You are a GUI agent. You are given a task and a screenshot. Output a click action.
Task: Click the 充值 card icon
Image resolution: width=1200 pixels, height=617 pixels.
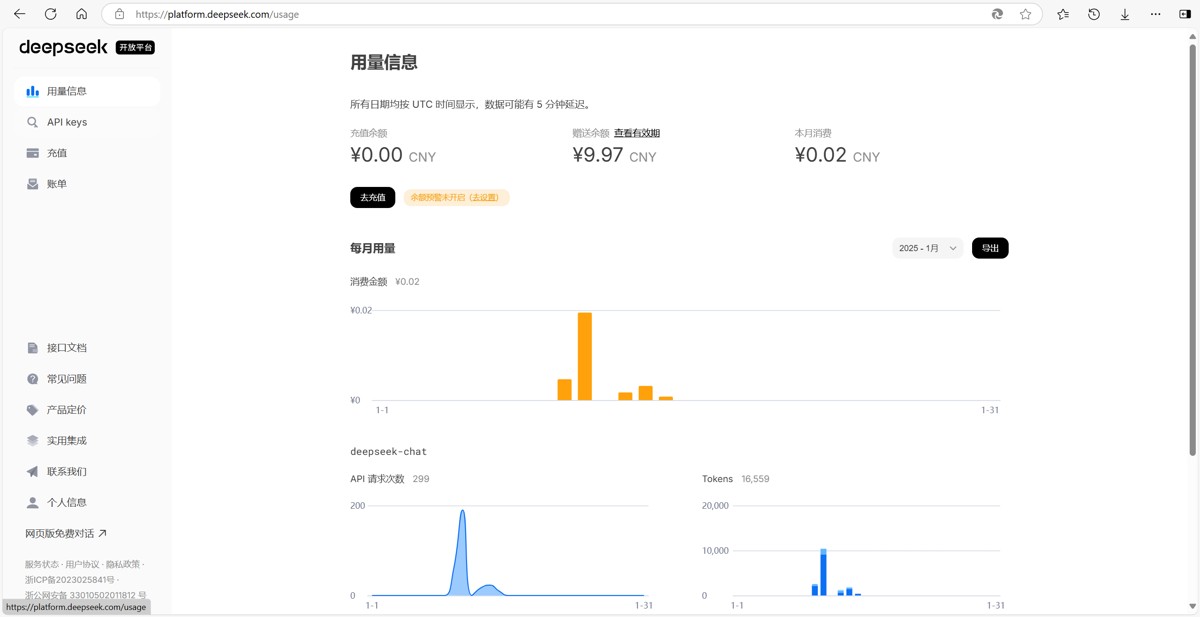click(32, 153)
